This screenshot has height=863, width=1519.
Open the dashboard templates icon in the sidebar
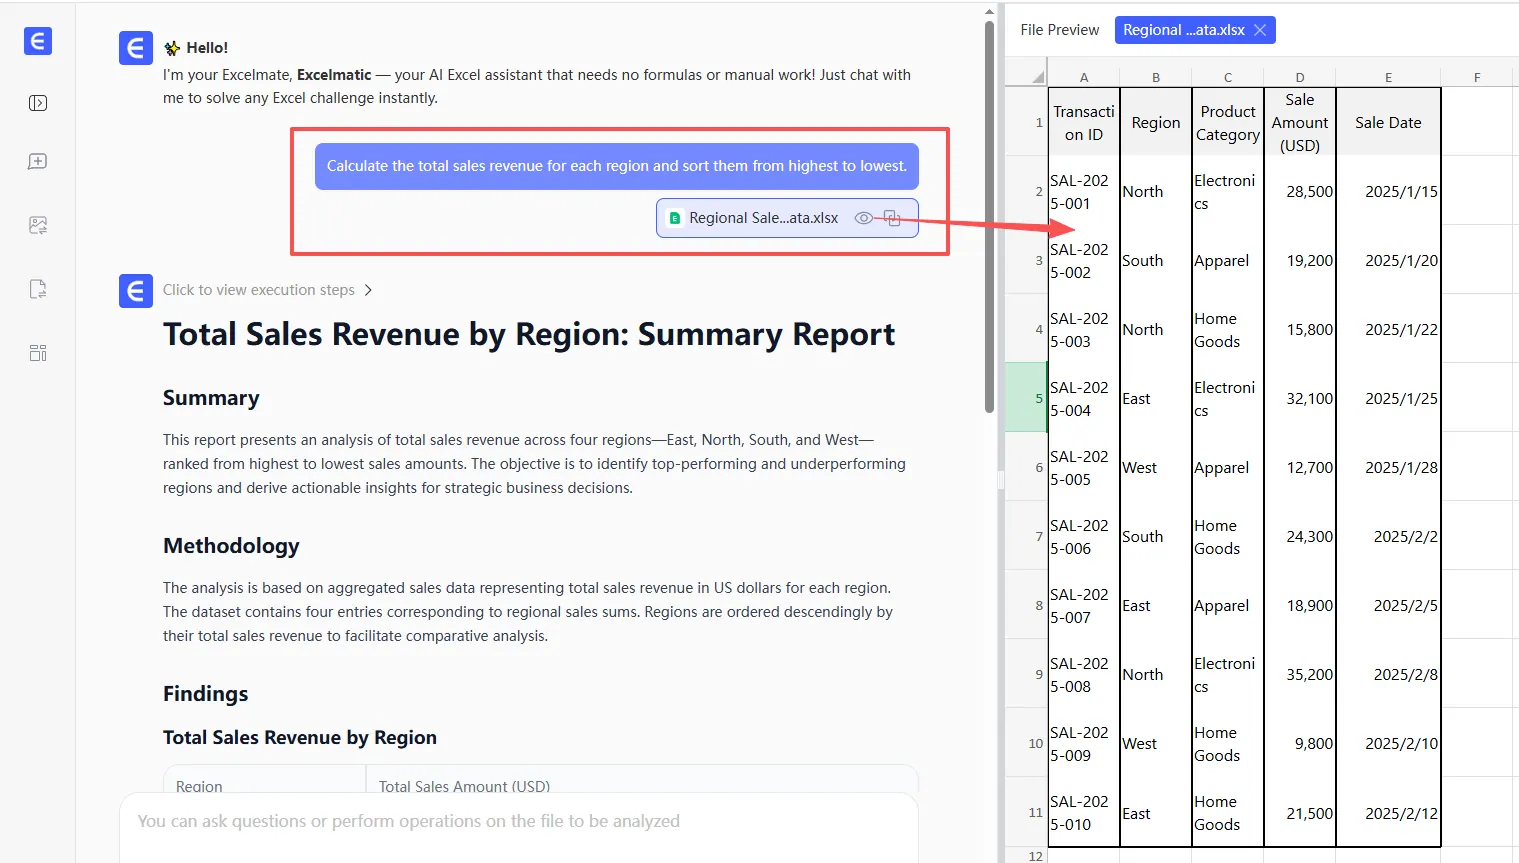38,353
